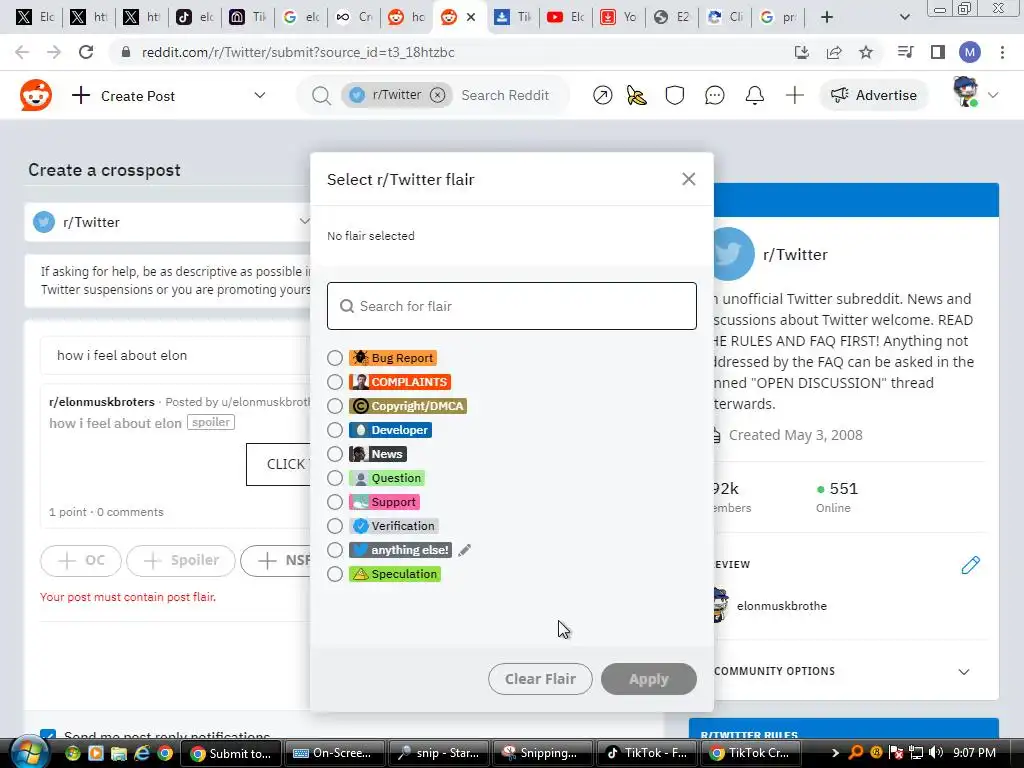Screen dimensions: 1024x768
Task: Click the Apply button
Action: click(x=648, y=679)
